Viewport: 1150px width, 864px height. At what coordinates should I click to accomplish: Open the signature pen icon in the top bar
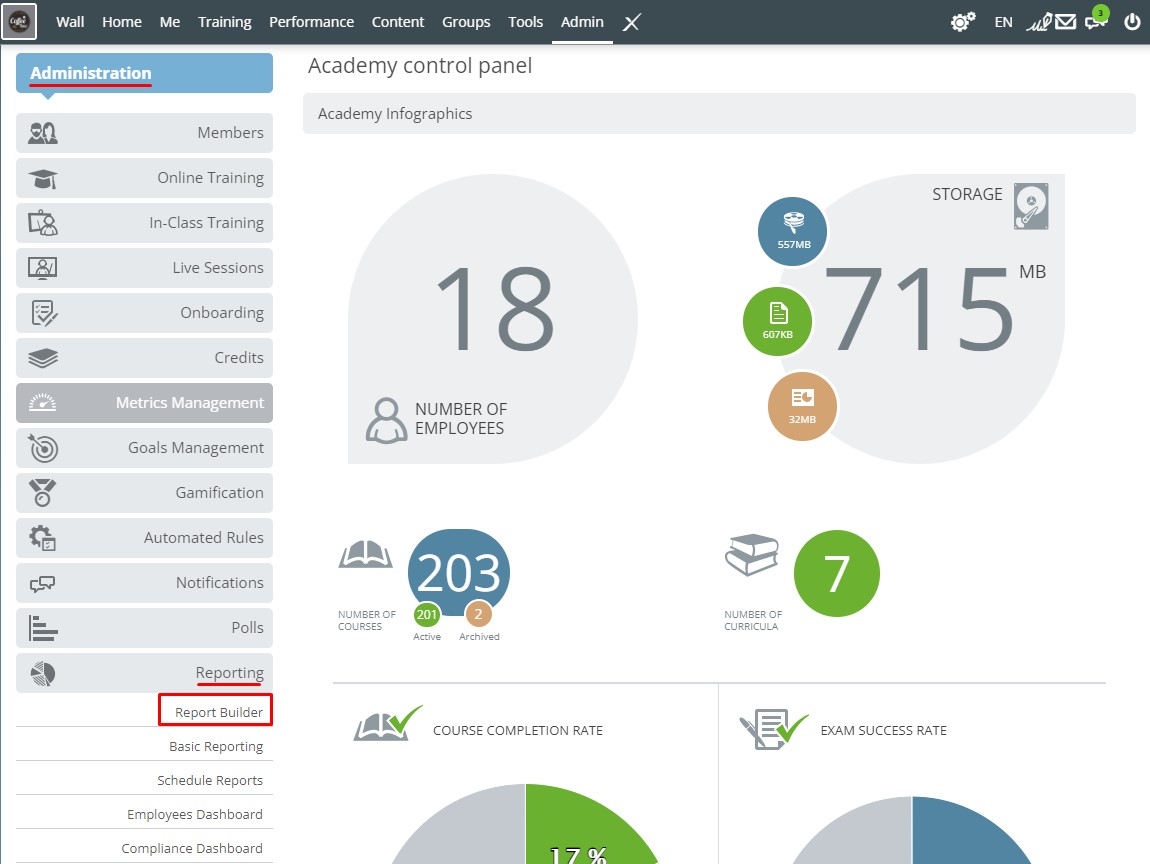[x=1039, y=22]
